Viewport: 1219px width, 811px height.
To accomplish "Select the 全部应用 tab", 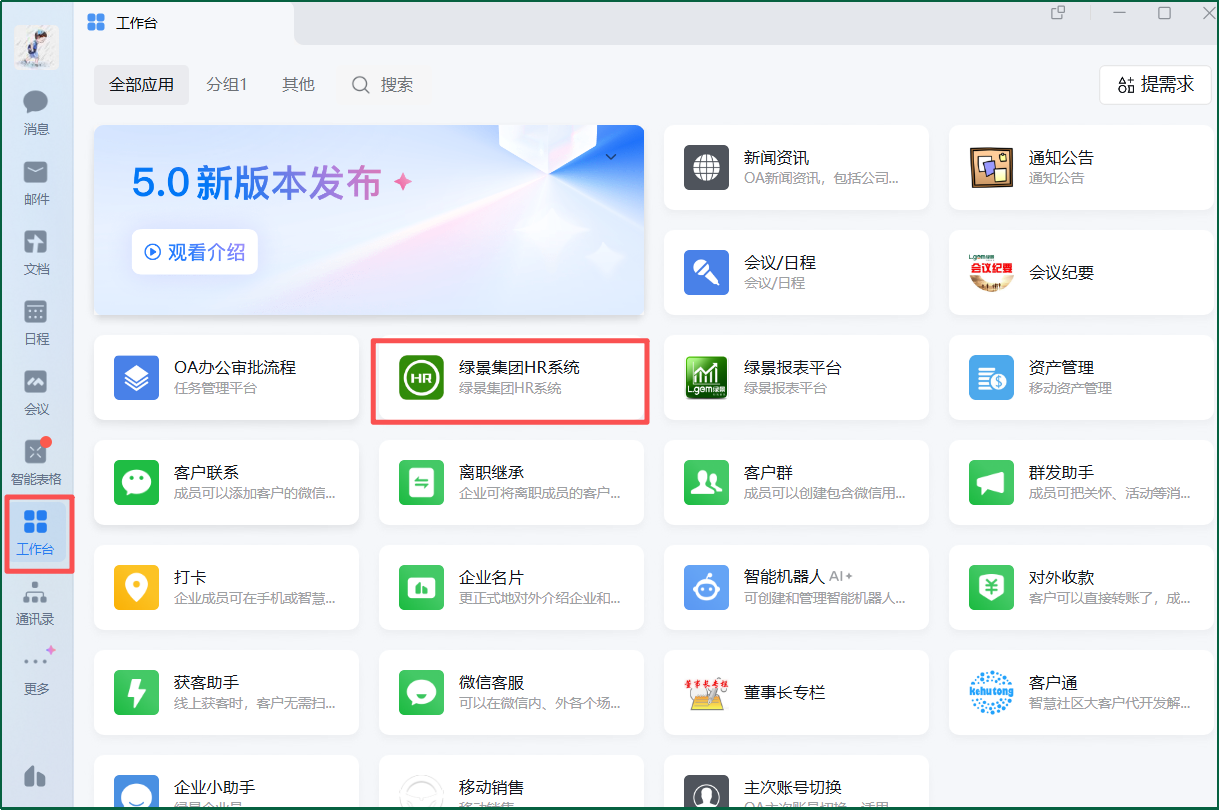I will [x=141, y=85].
